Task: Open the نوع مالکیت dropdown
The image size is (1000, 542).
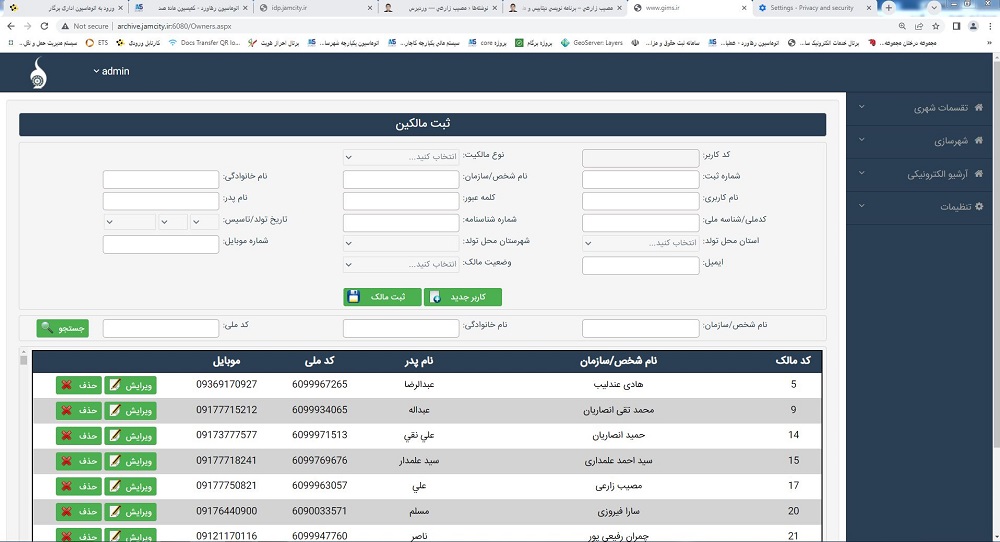Action: tap(401, 157)
